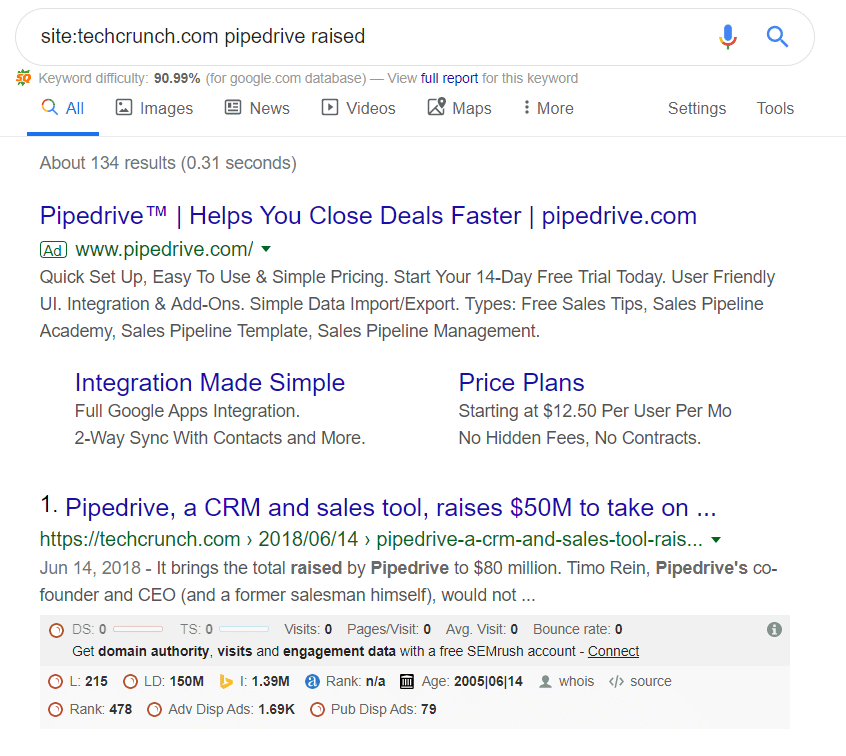
Task: Click the techcrunch.com green result URL
Action: (371, 539)
